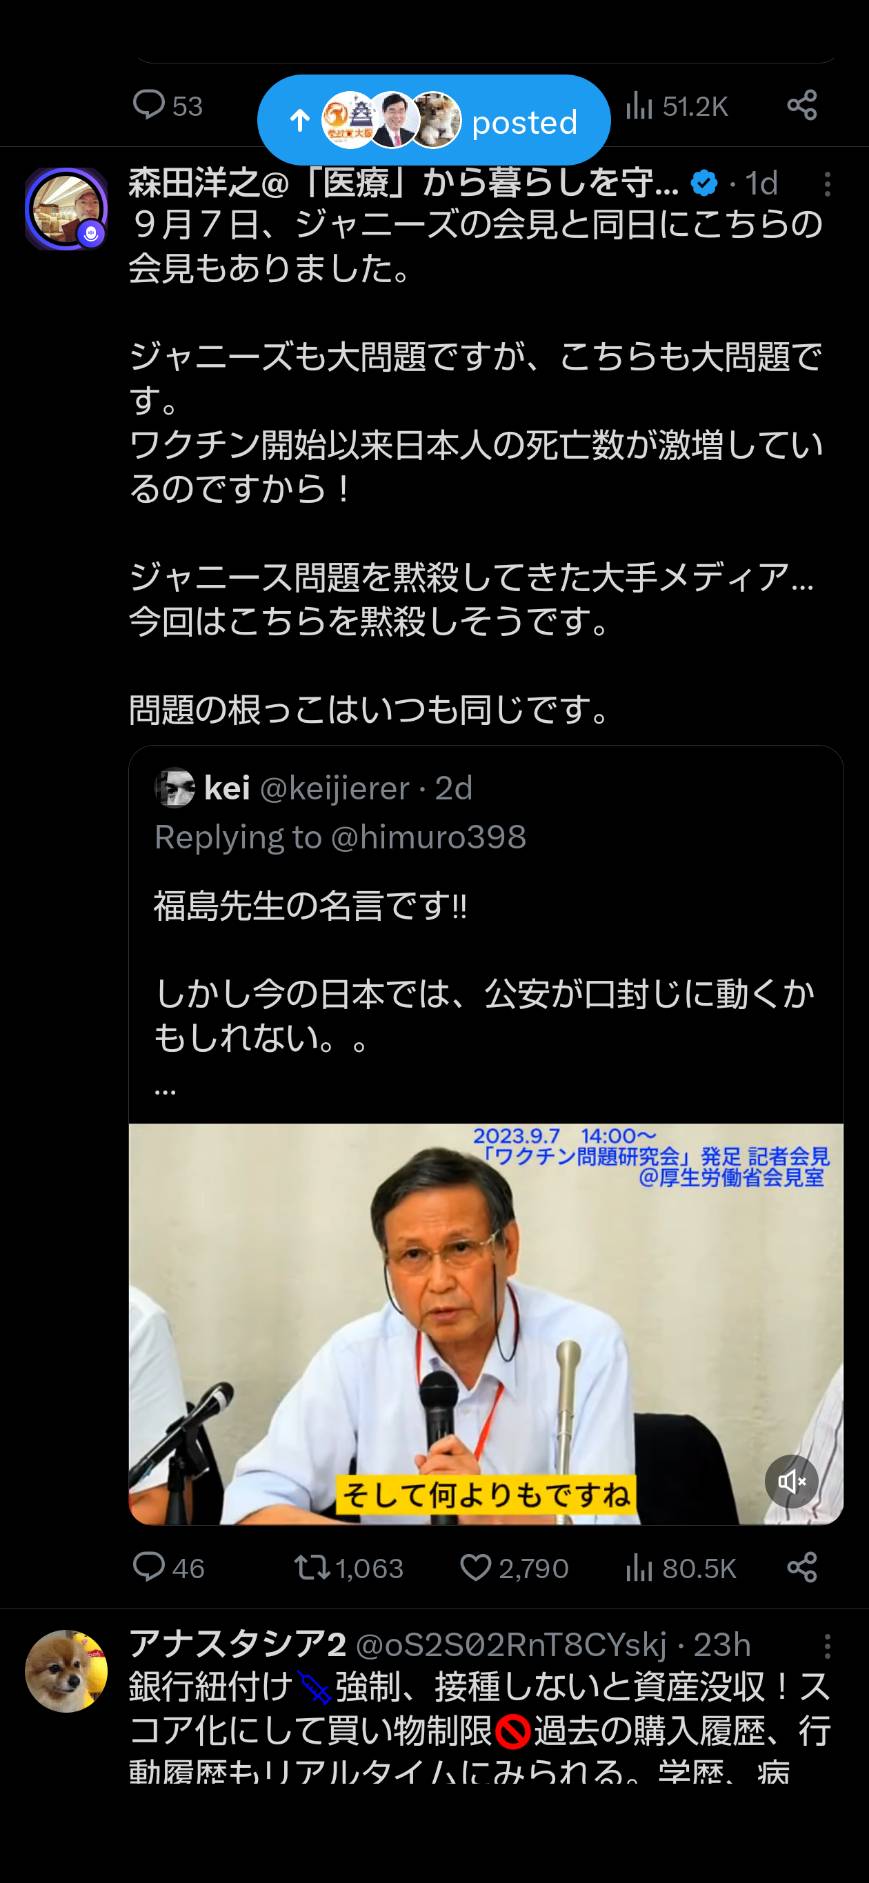Open more options menu for 森田洋之 tweet
The height and width of the screenshot is (1883, 869).
point(827,184)
